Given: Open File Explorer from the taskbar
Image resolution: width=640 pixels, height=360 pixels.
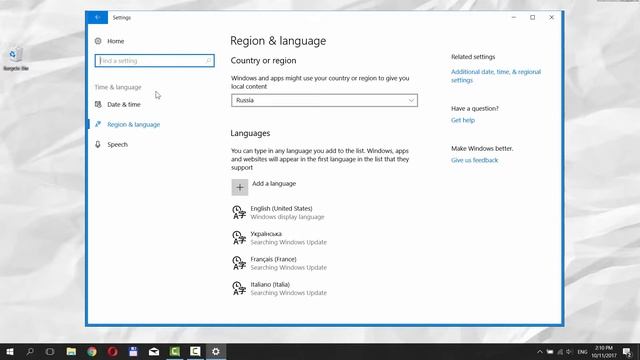Looking at the screenshot, I should pyautogui.click(x=71, y=351).
